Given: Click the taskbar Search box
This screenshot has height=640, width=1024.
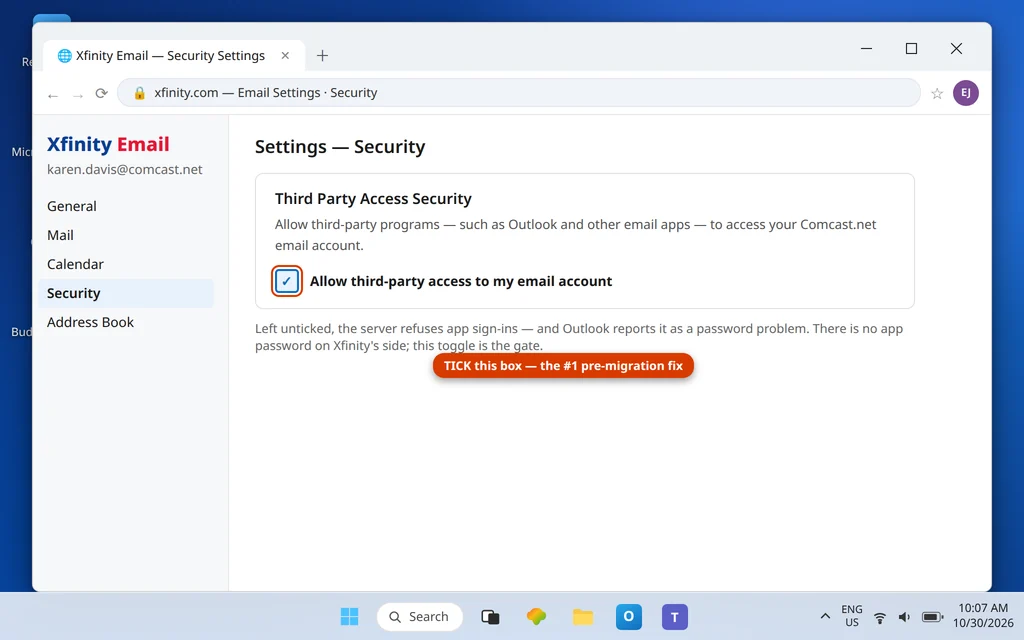Looking at the screenshot, I should [420, 616].
